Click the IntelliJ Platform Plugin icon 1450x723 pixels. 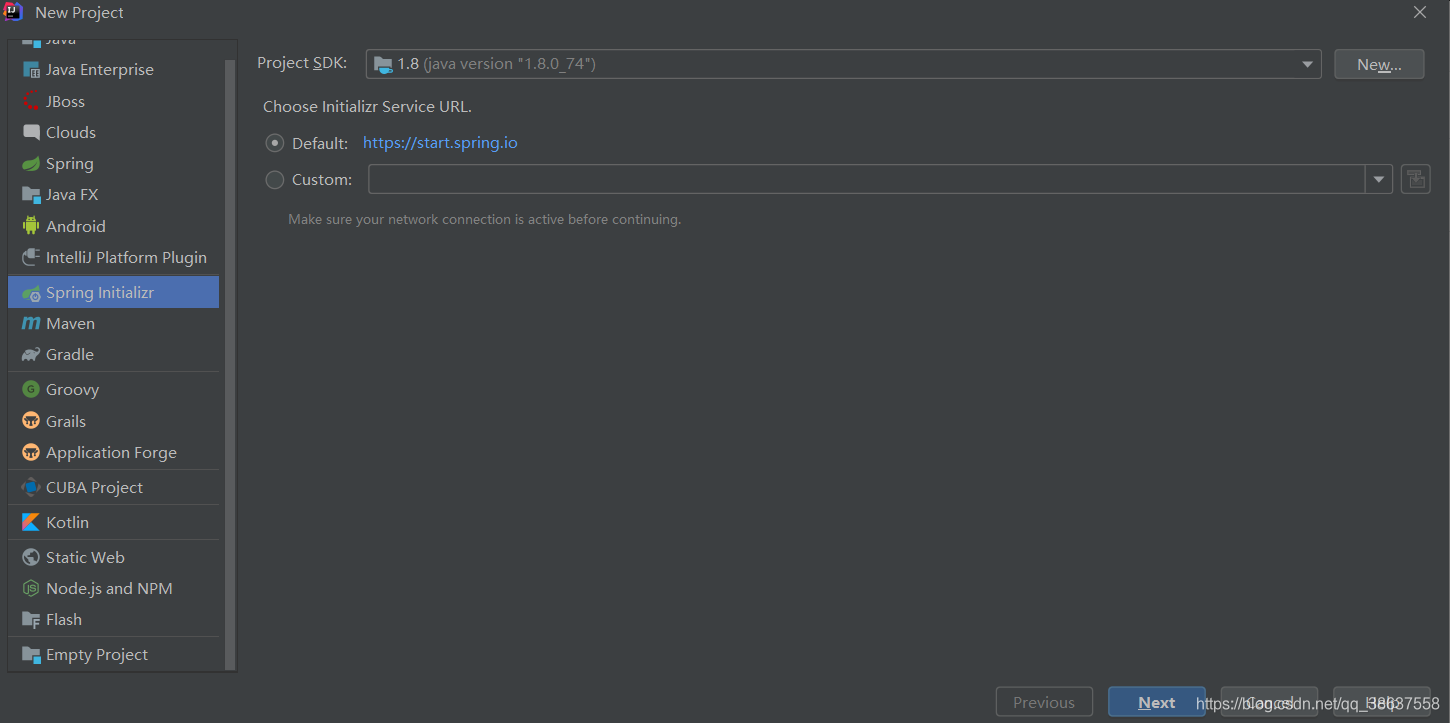(x=31, y=257)
